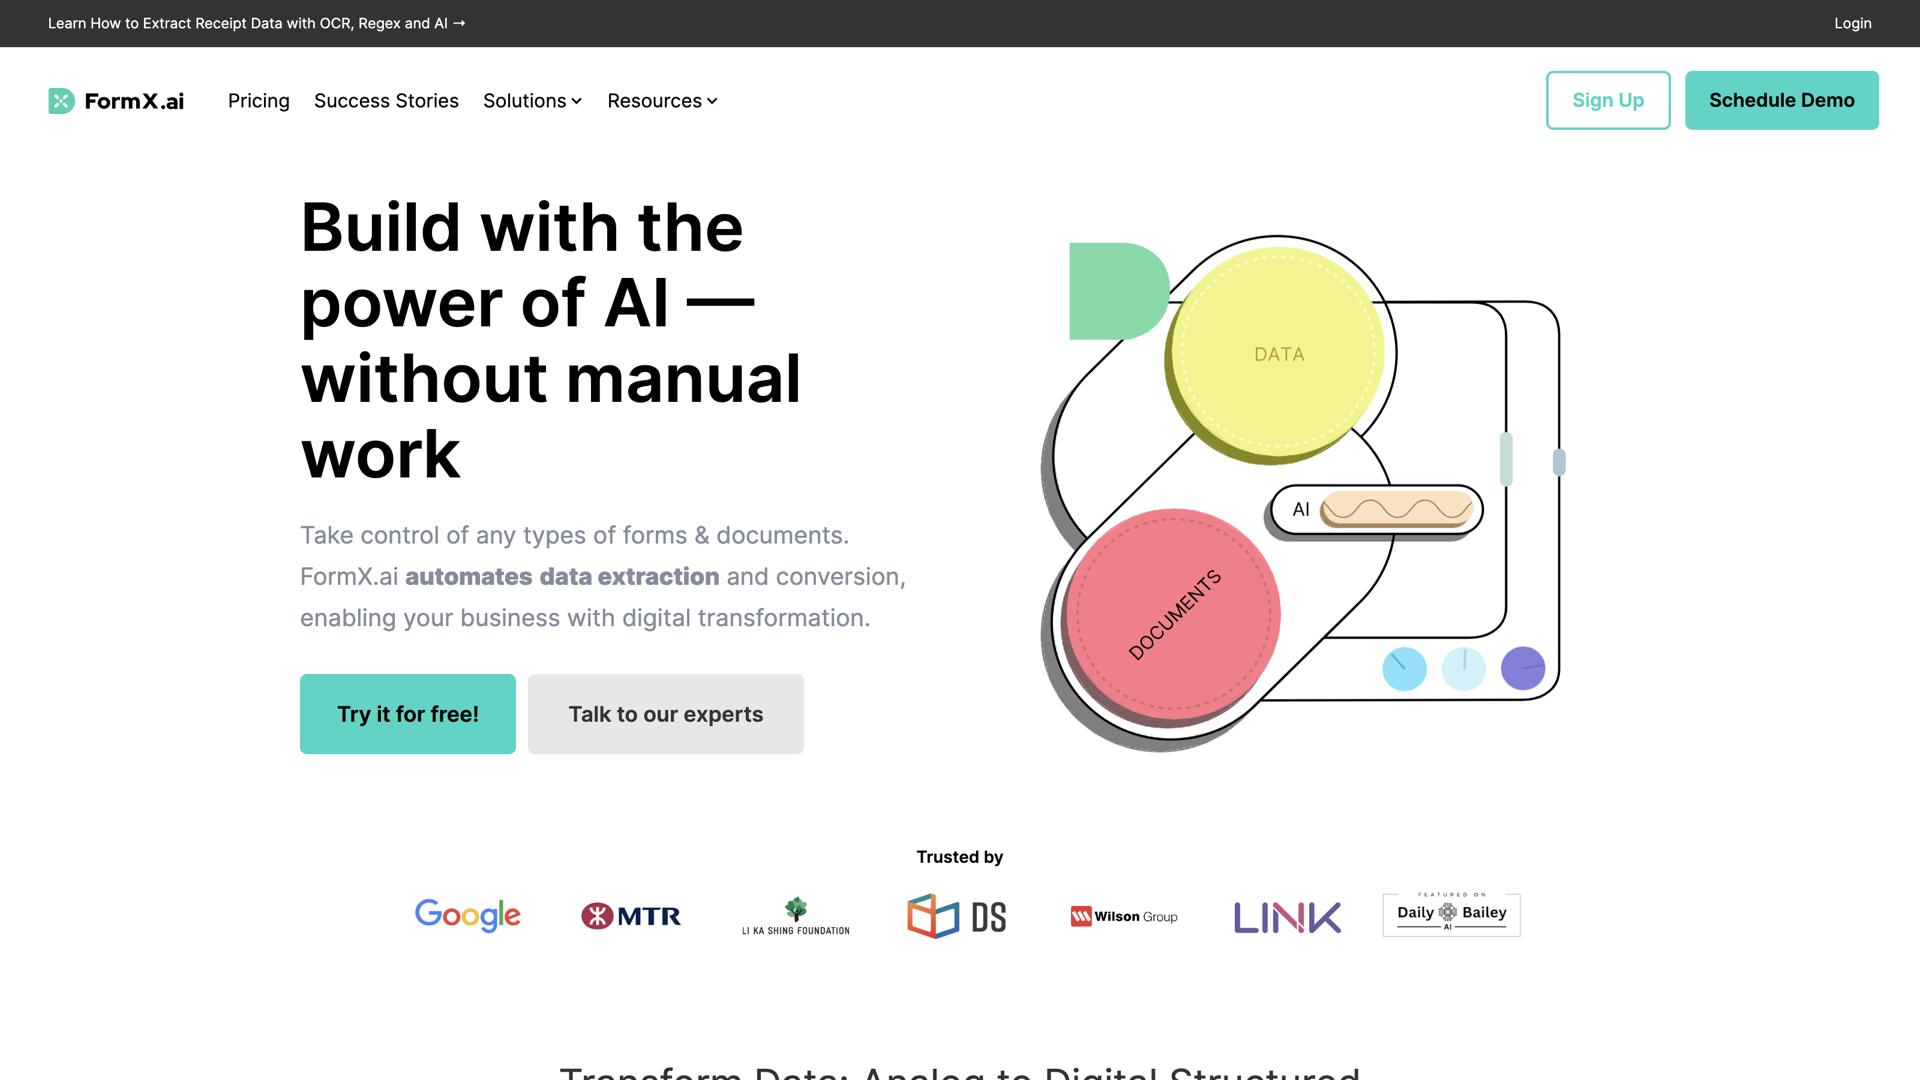Open the Pricing page
This screenshot has width=1920, height=1080.
pos(258,100)
